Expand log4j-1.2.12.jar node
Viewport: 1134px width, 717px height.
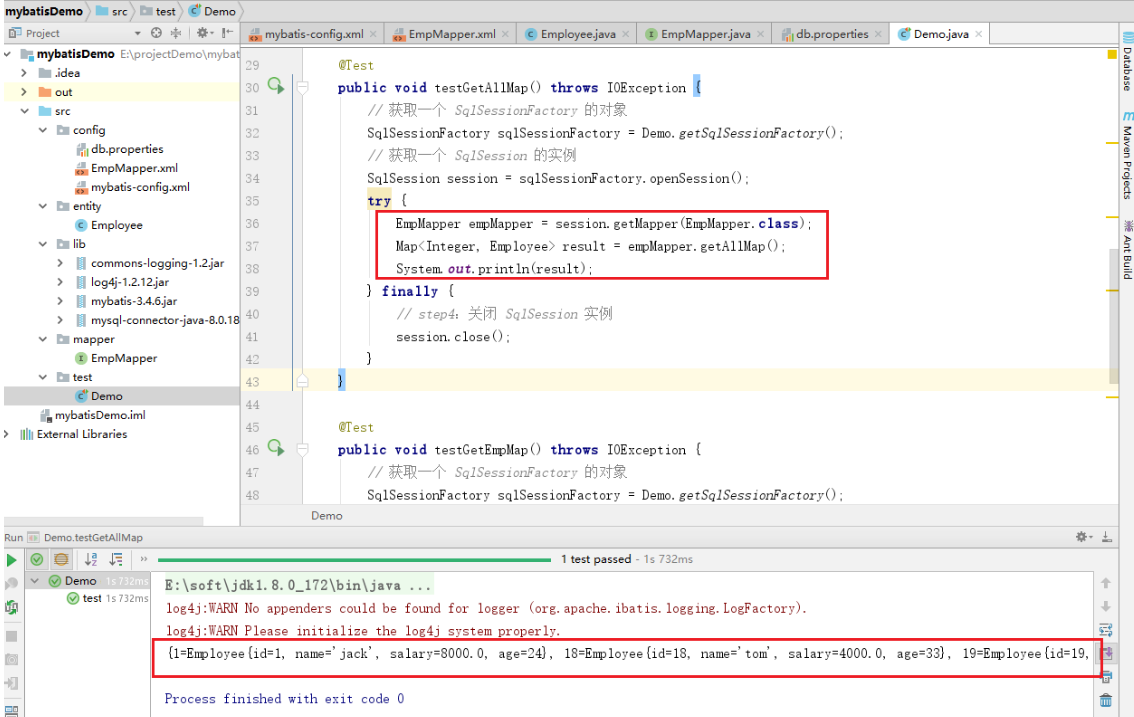(60, 282)
